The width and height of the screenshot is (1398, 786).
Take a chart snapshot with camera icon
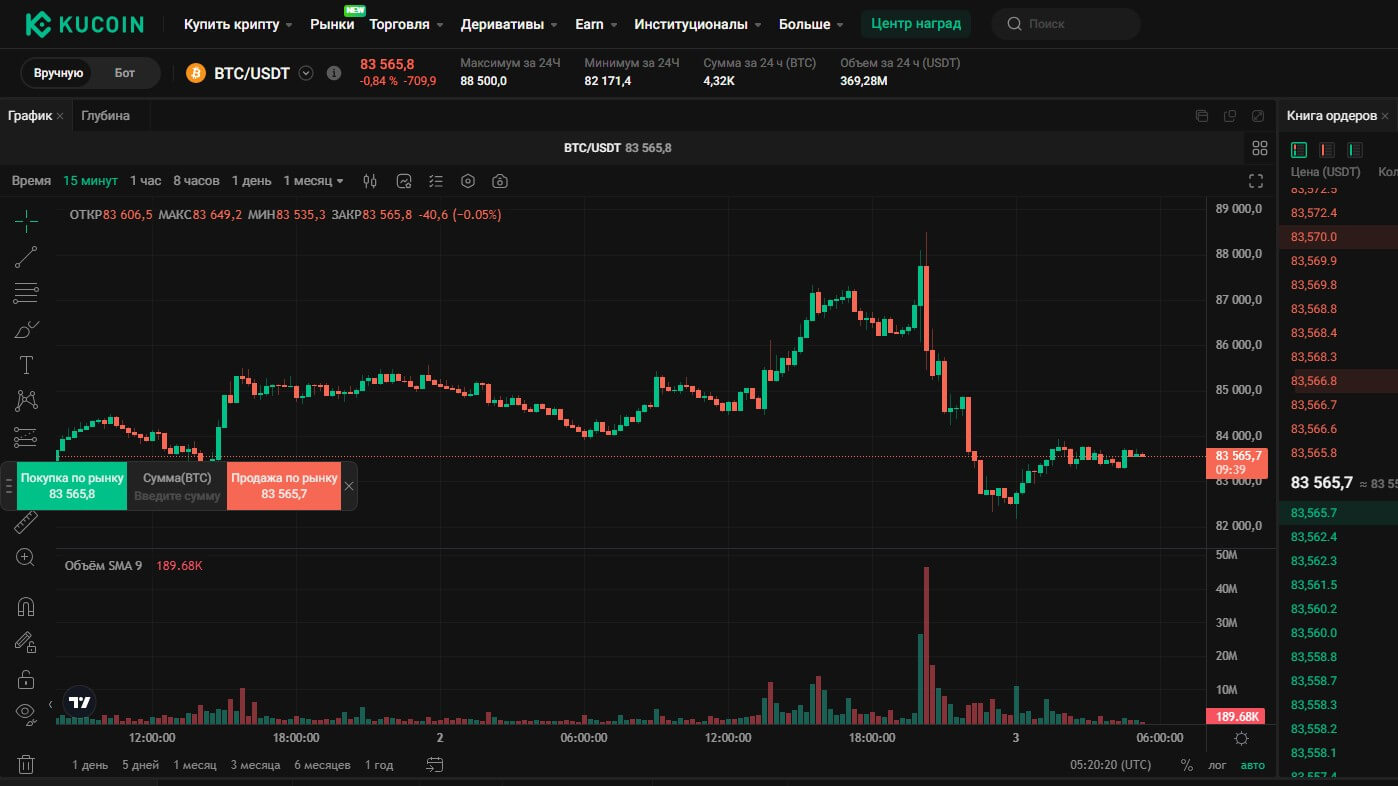[500, 181]
